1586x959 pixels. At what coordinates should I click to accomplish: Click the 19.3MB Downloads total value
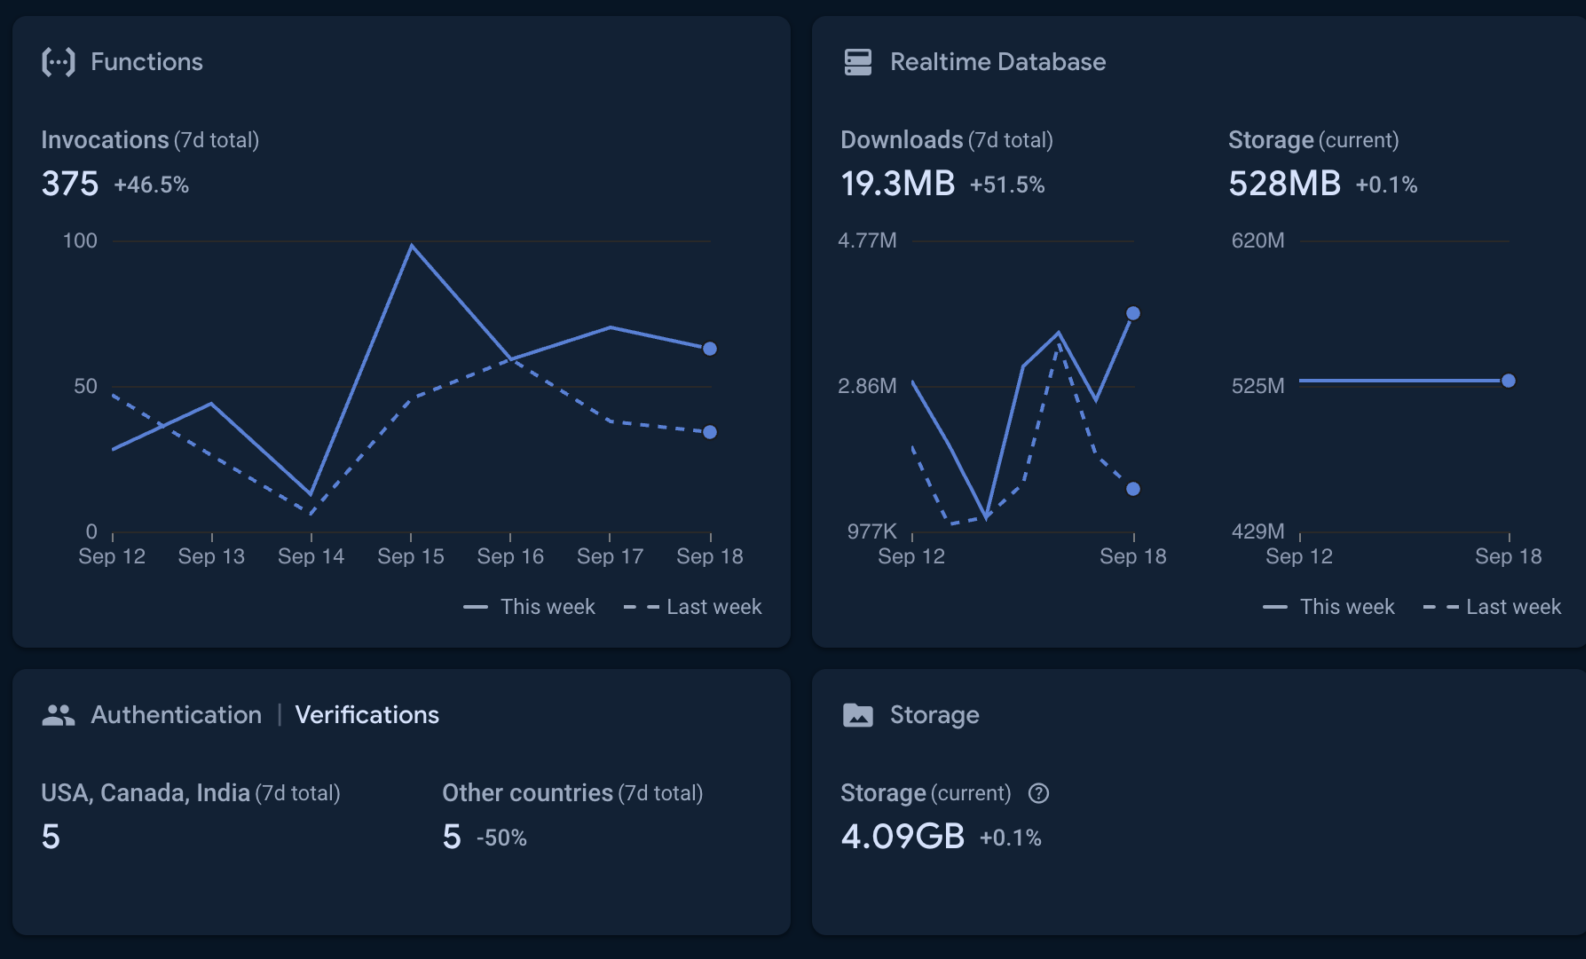coord(897,184)
